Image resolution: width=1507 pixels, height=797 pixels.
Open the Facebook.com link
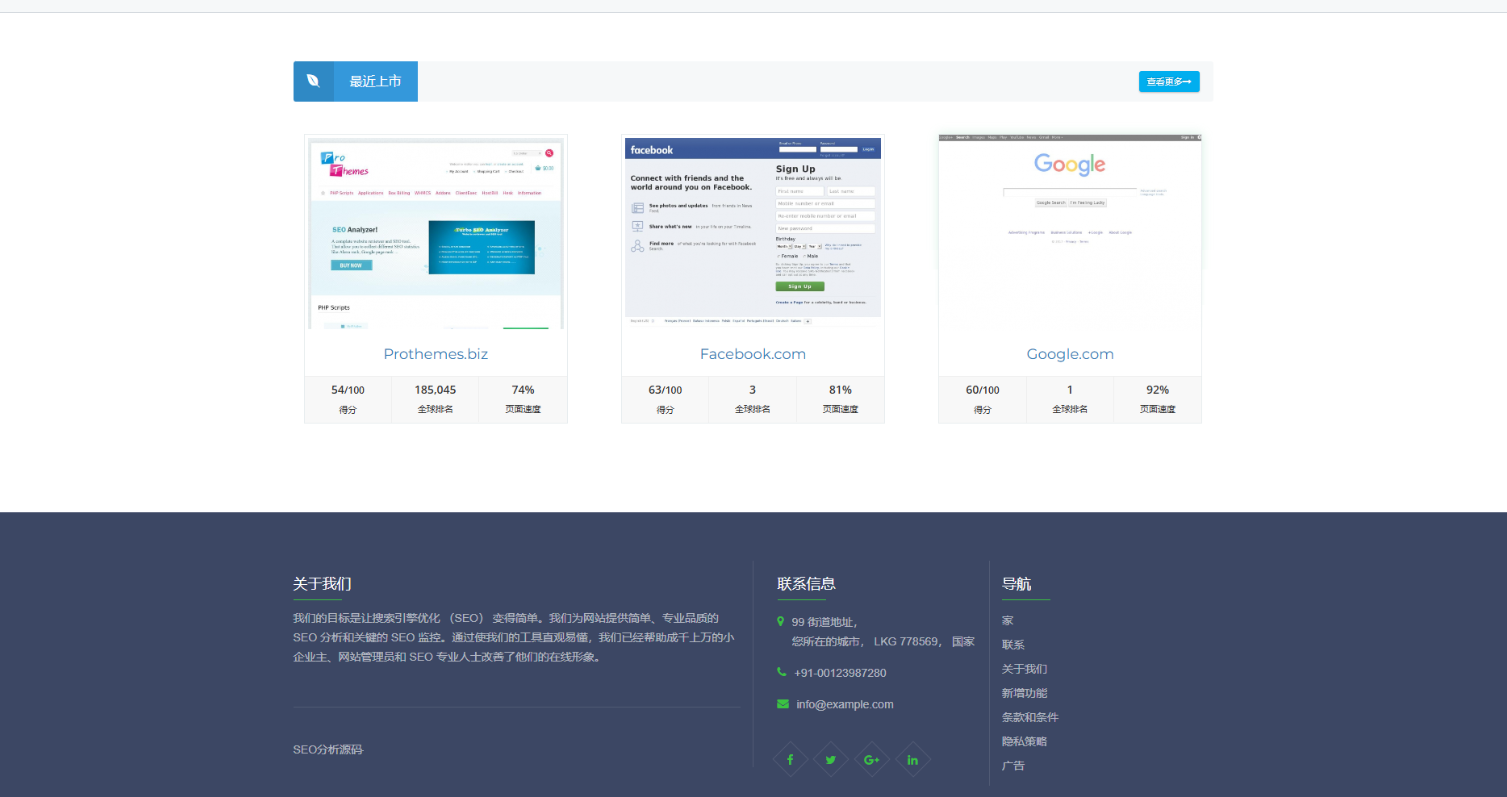pyautogui.click(x=753, y=354)
